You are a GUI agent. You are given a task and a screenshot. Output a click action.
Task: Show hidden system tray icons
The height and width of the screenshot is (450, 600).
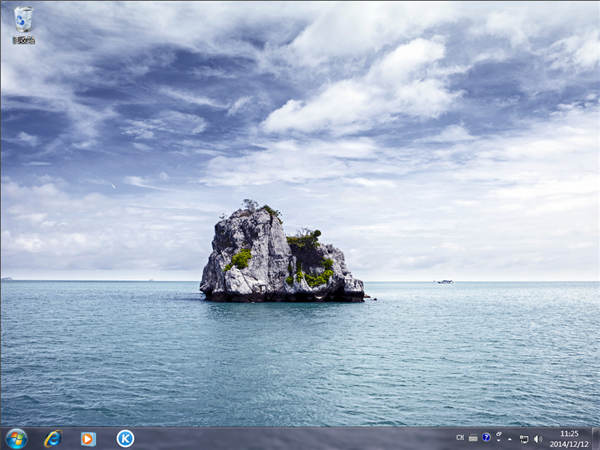pos(510,439)
